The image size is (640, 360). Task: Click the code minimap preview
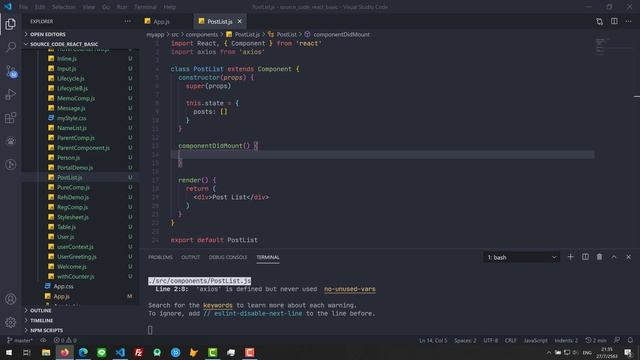[602, 46]
